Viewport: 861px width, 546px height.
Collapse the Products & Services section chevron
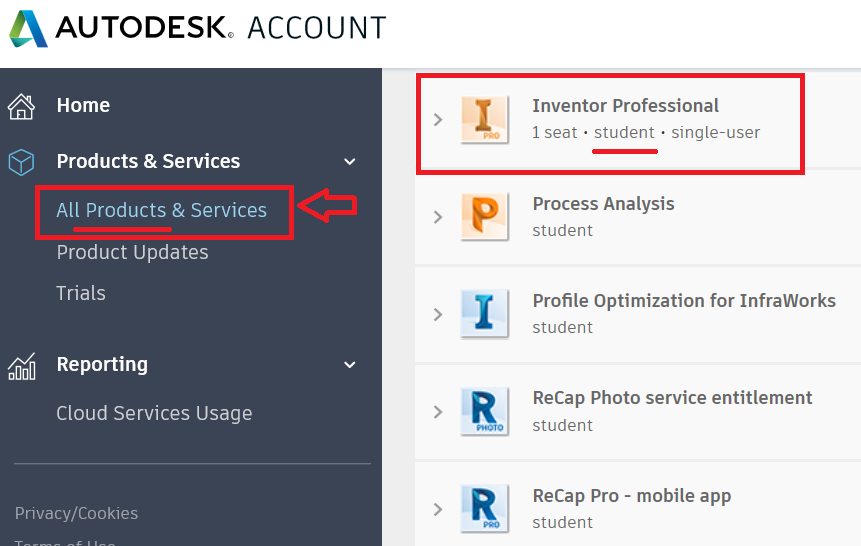coord(350,162)
